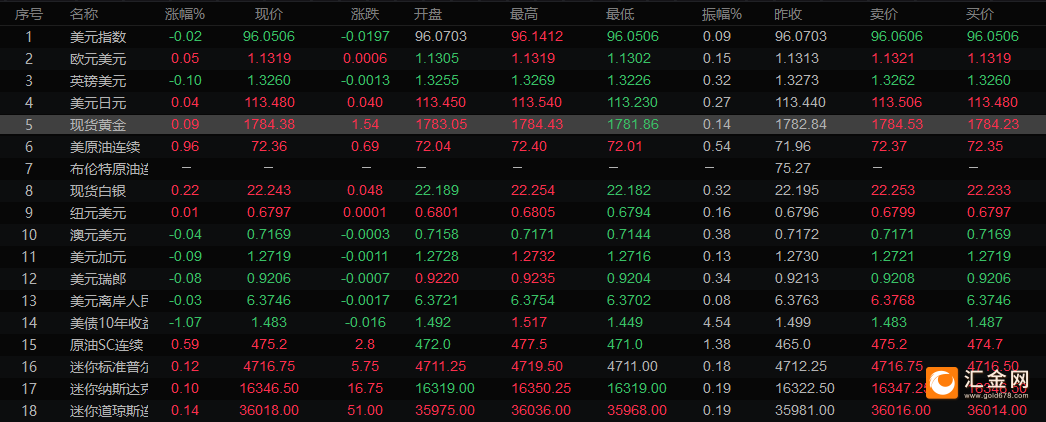1046x422 pixels.
Task: Click silver change percent 0.22
Action: 185,191
